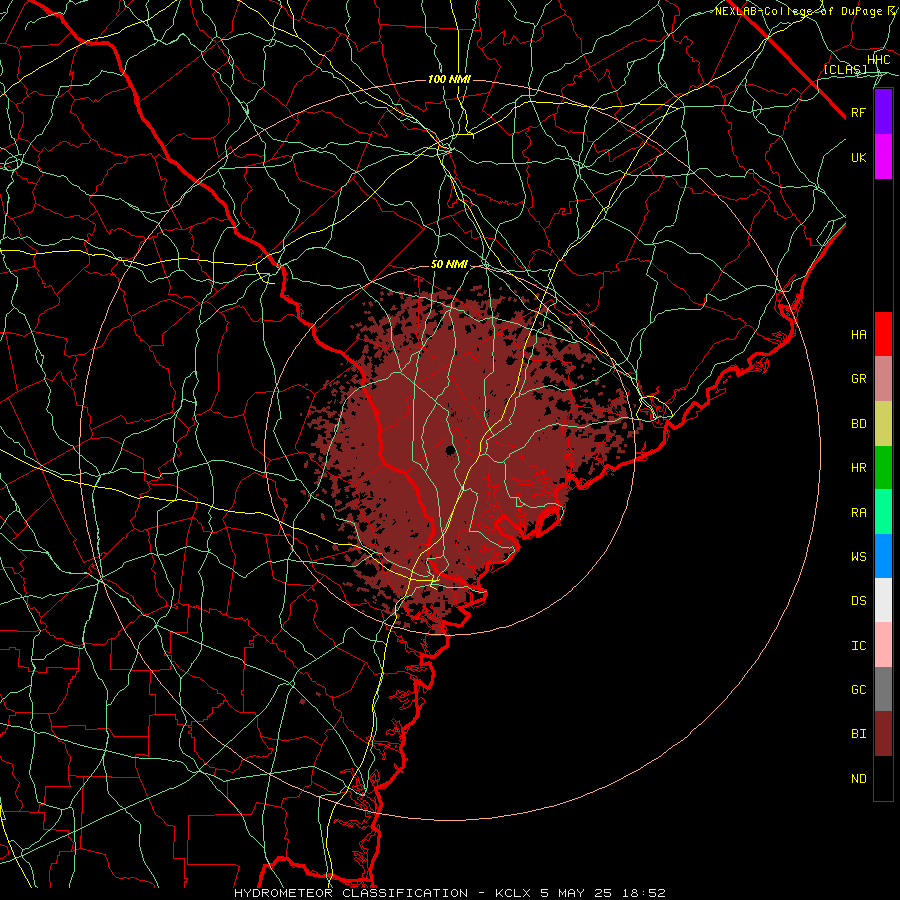Click the black radar site dot at center
Screen dimensions: 900x900
[450, 449]
